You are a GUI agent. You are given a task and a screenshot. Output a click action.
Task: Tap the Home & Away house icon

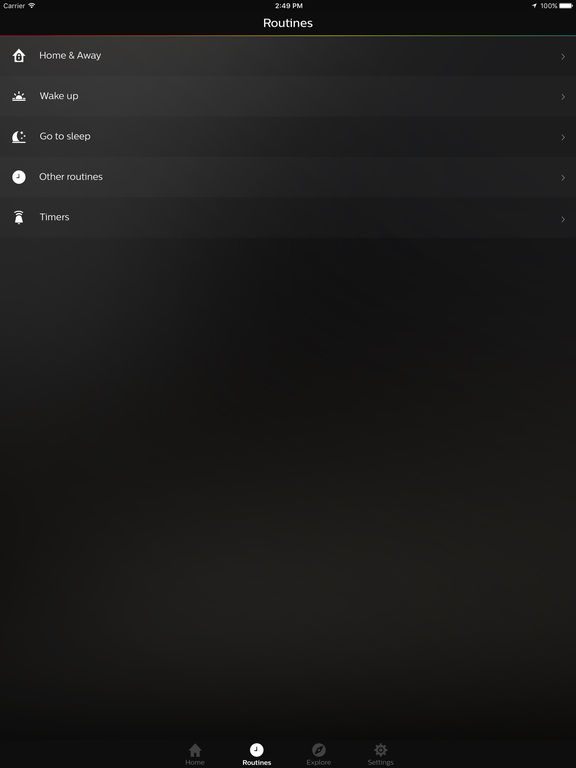pyautogui.click(x=19, y=56)
